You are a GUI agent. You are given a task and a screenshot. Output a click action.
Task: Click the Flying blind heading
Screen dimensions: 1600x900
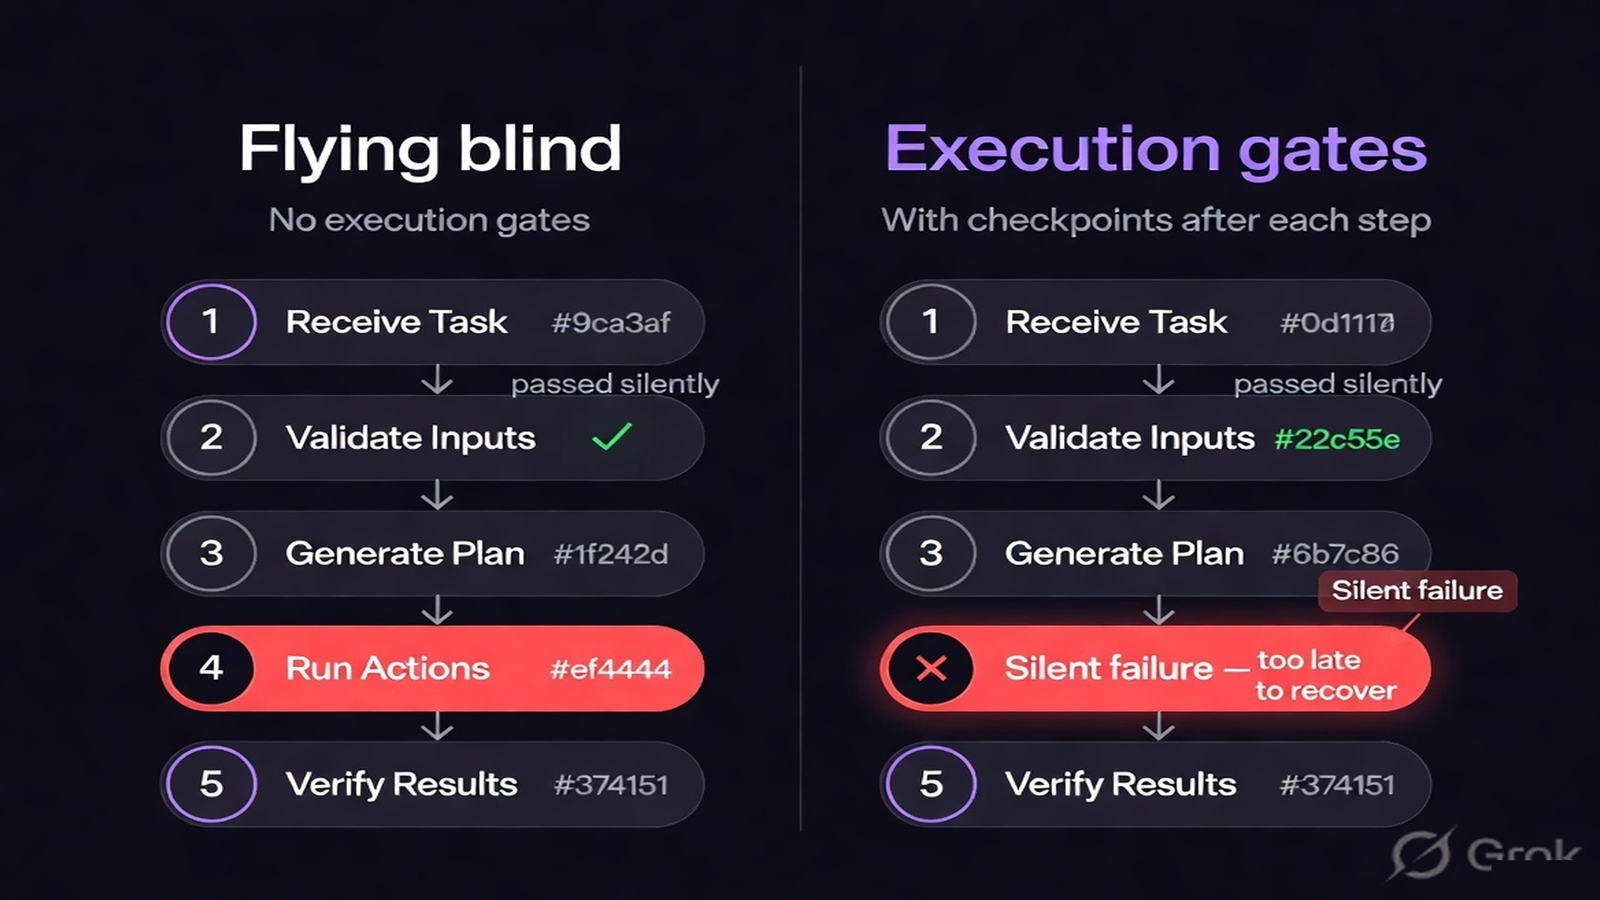(x=430, y=149)
